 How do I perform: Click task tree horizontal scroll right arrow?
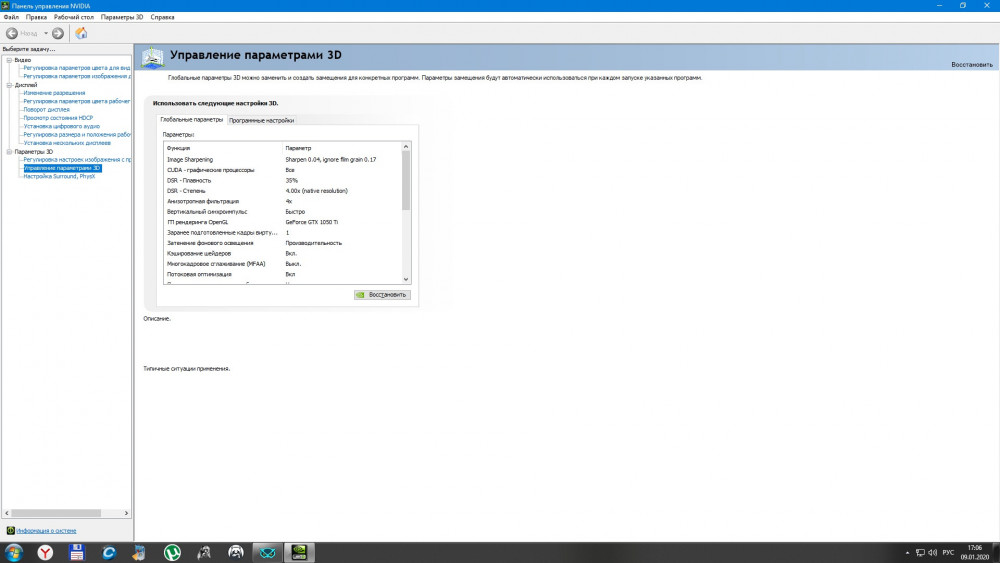click(126, 513)
